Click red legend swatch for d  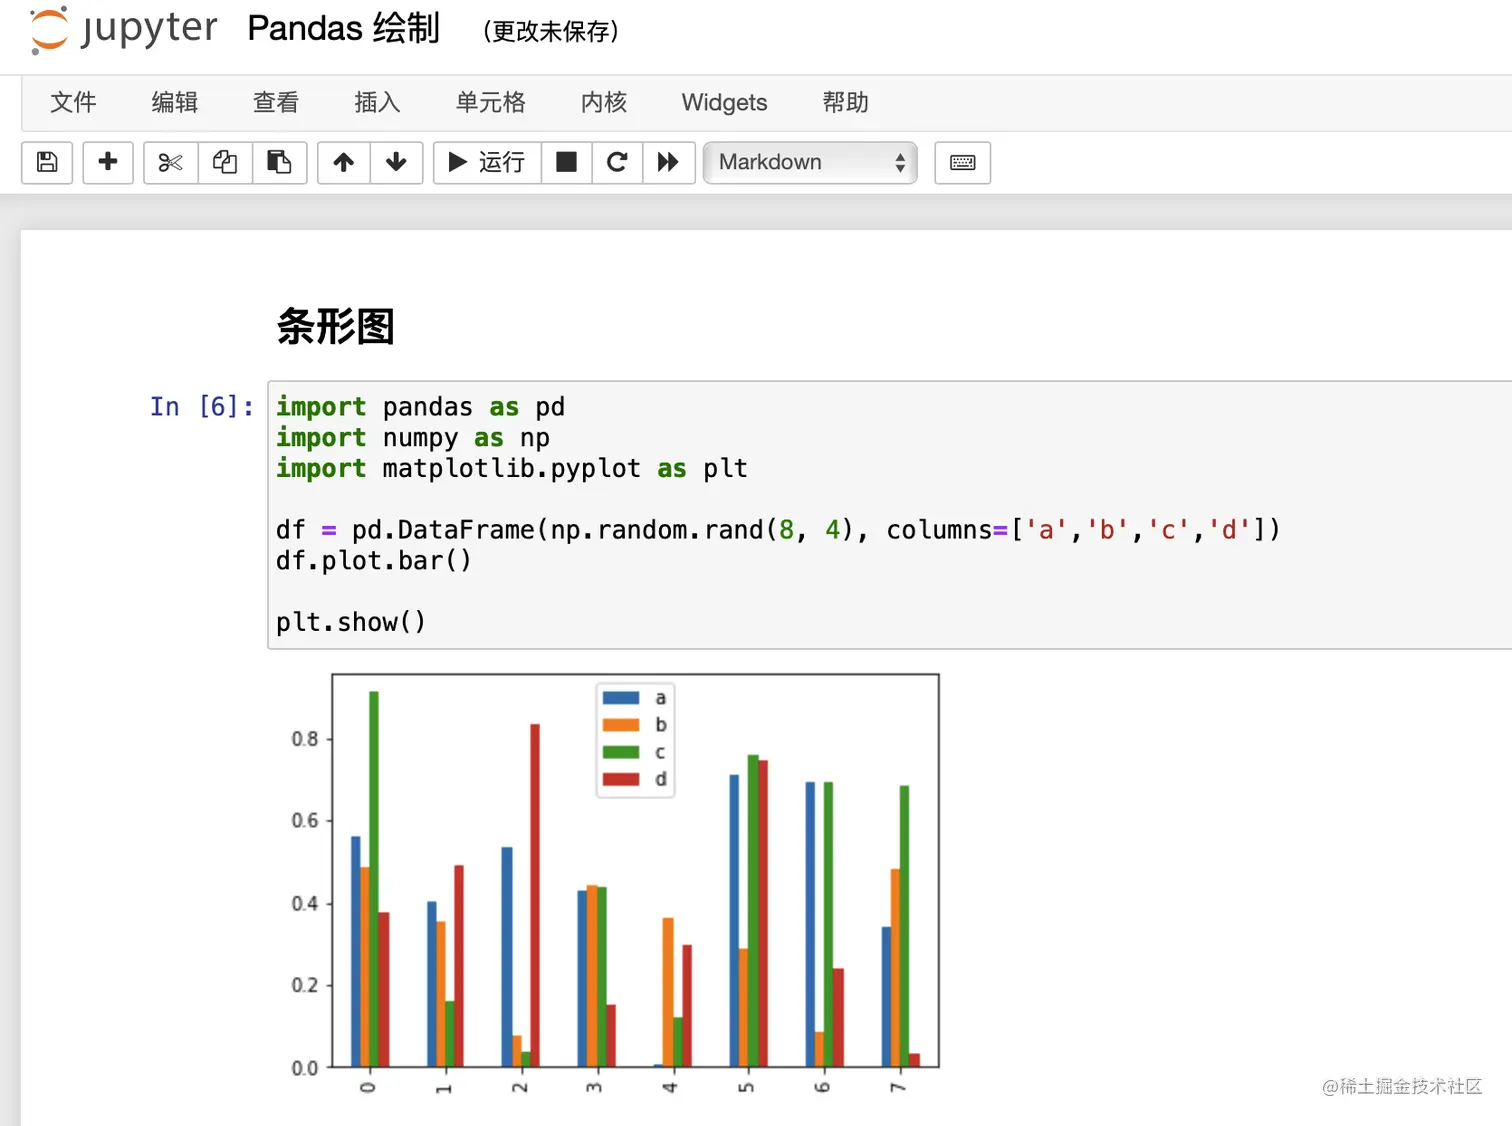621,779
